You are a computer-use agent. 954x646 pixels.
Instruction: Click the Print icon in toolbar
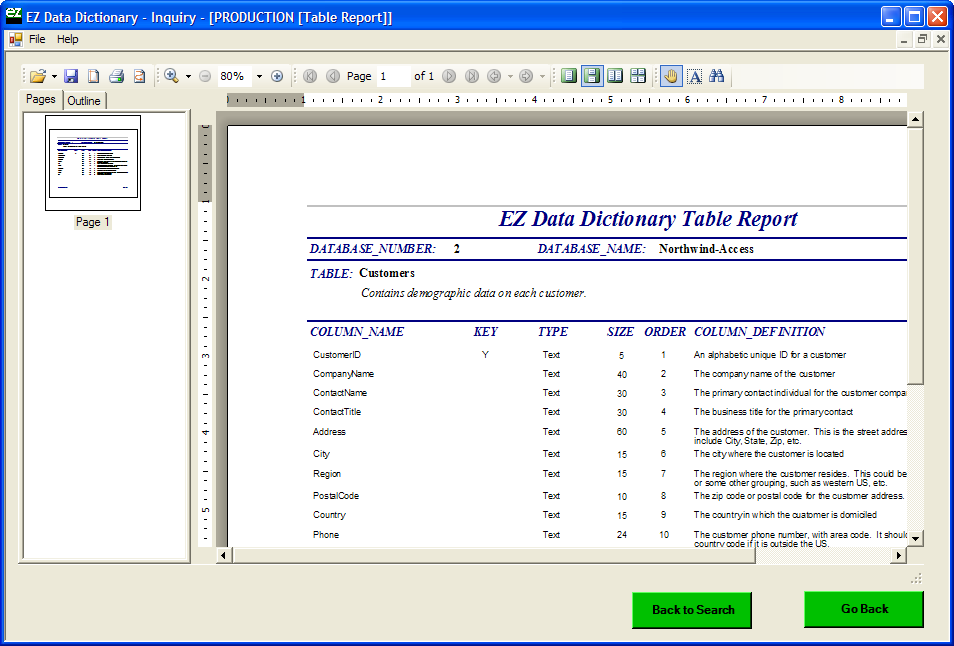click(x=116, y=76)
